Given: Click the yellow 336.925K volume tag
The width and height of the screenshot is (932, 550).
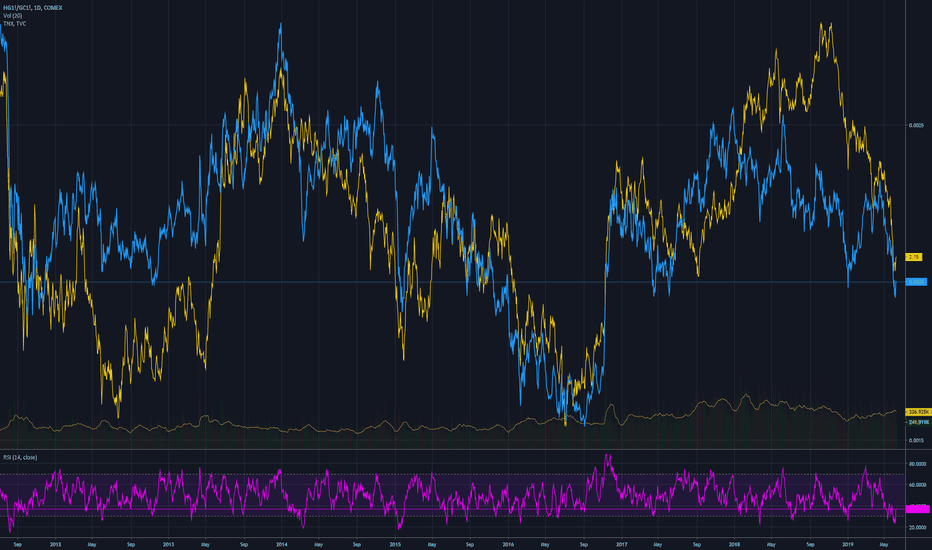Looking at the screenshot, I should coord(918,411).
